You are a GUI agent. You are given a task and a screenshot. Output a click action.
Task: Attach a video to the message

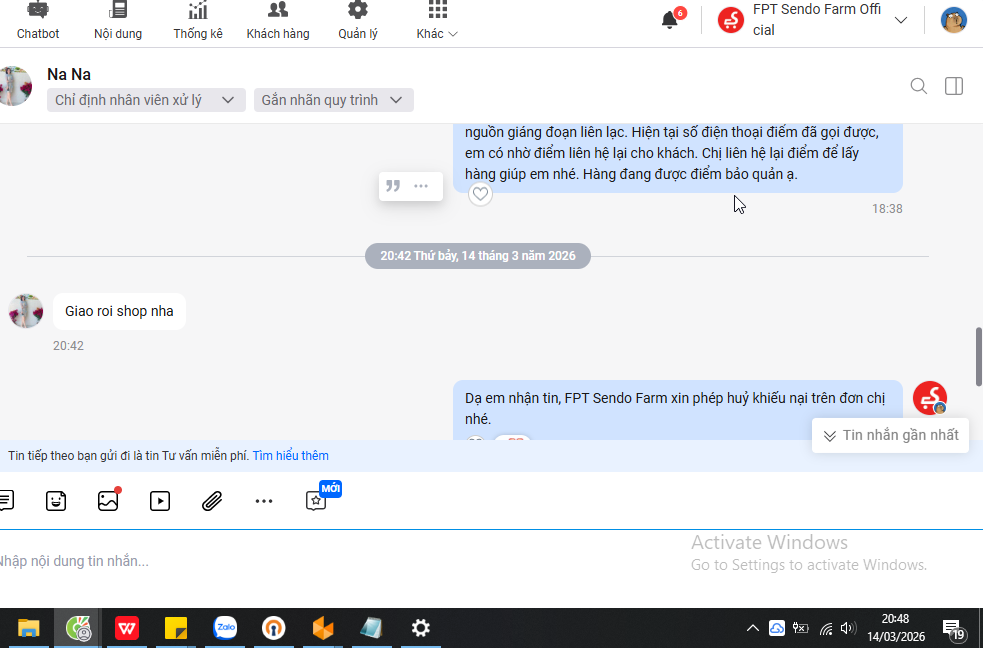point(160,501)
